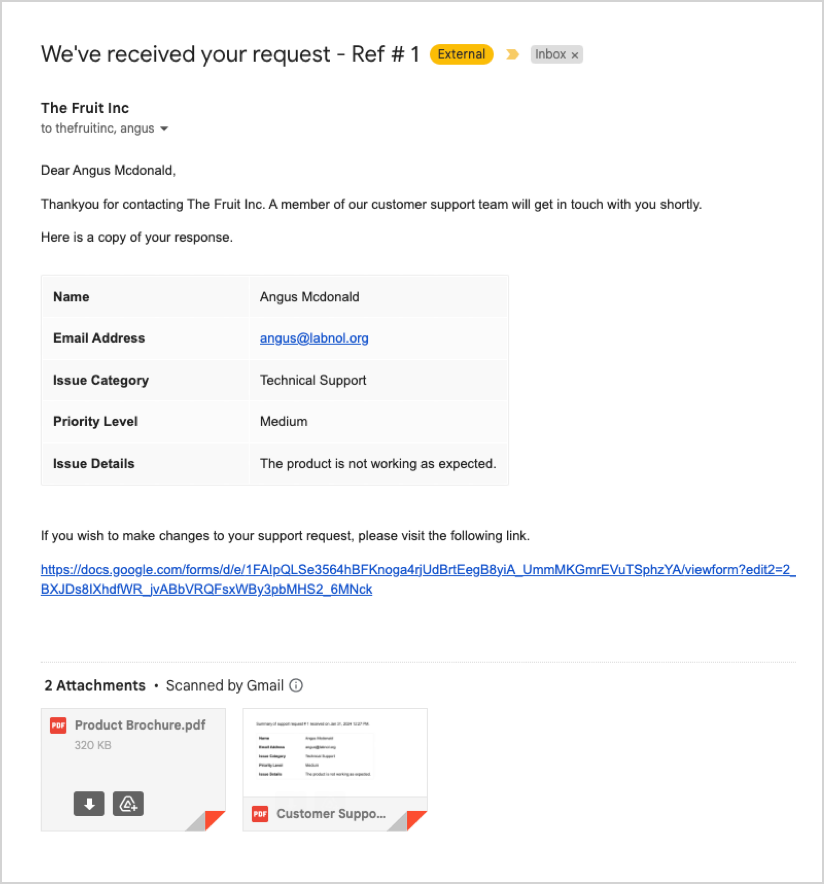
Task: Click the Inbox label tag
Action: [x=550, y=55]
